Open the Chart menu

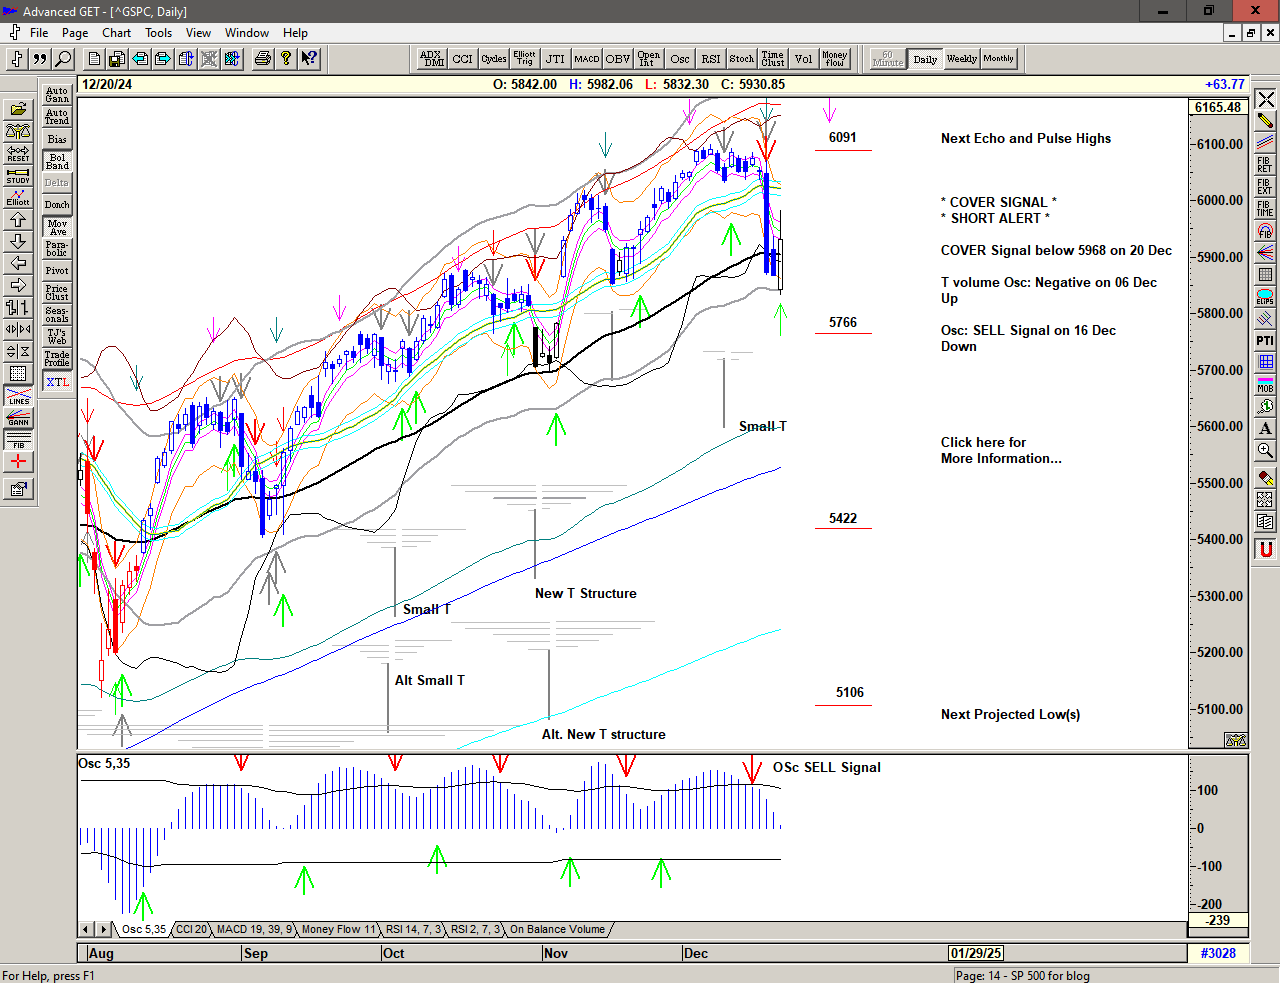point(116,33)
